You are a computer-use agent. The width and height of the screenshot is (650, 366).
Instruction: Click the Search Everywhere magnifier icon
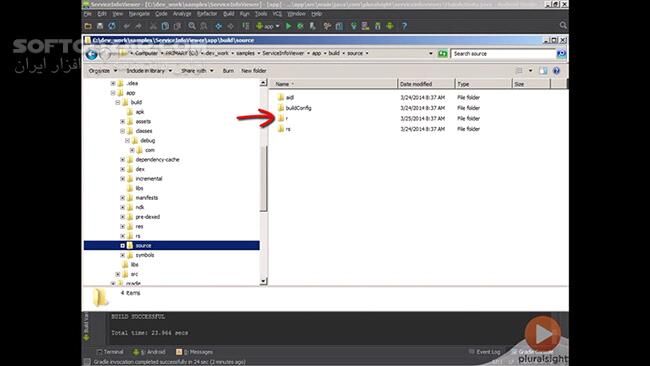[x=563, y=25]
